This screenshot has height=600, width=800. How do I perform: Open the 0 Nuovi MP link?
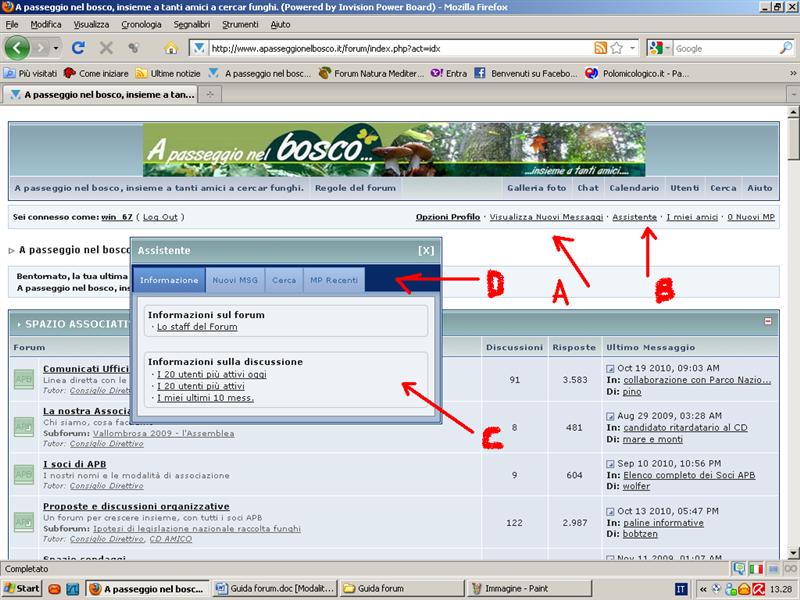coord(751,217)
